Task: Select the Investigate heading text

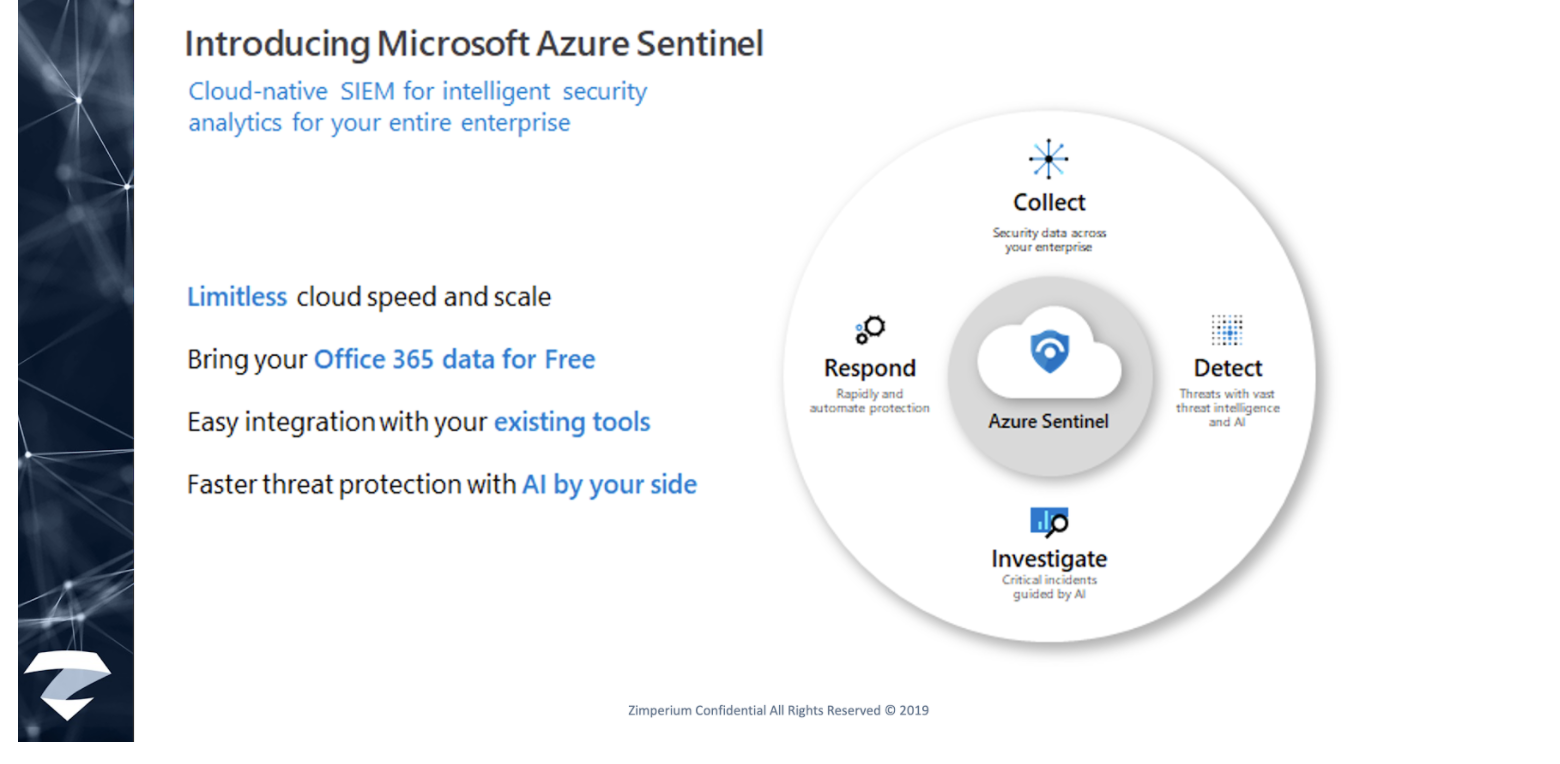Action: coord(1049,558)
